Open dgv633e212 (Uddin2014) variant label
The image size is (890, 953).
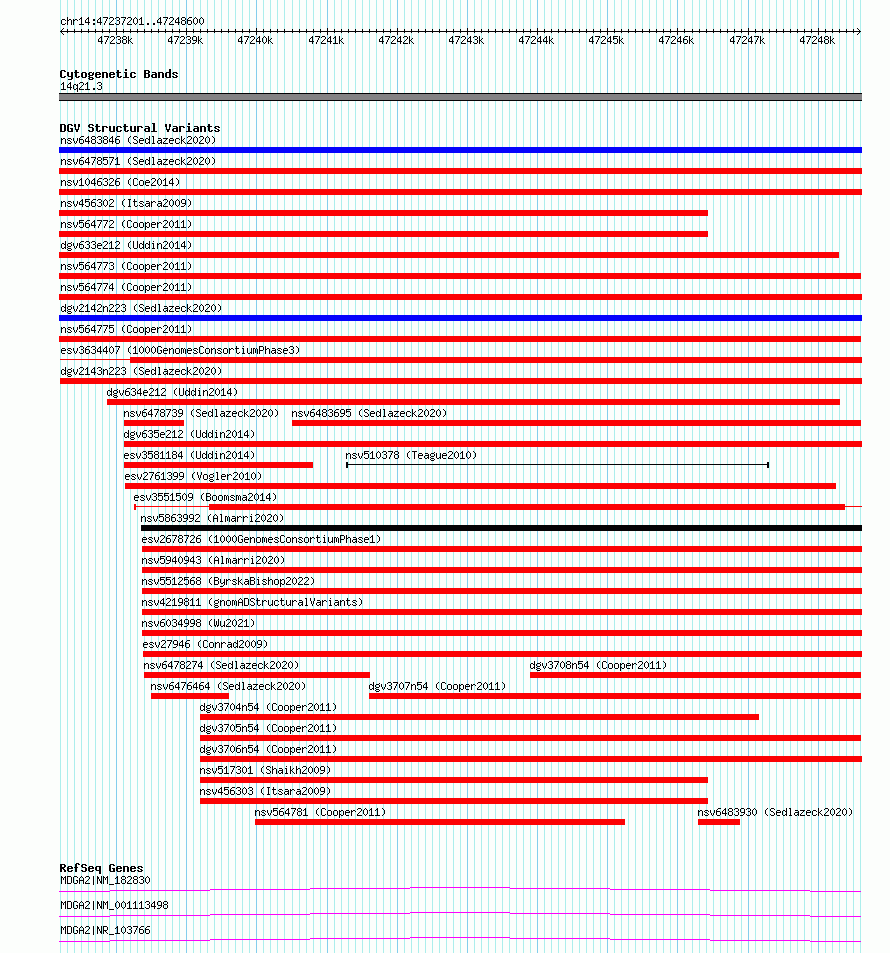(x=126, y=245)
